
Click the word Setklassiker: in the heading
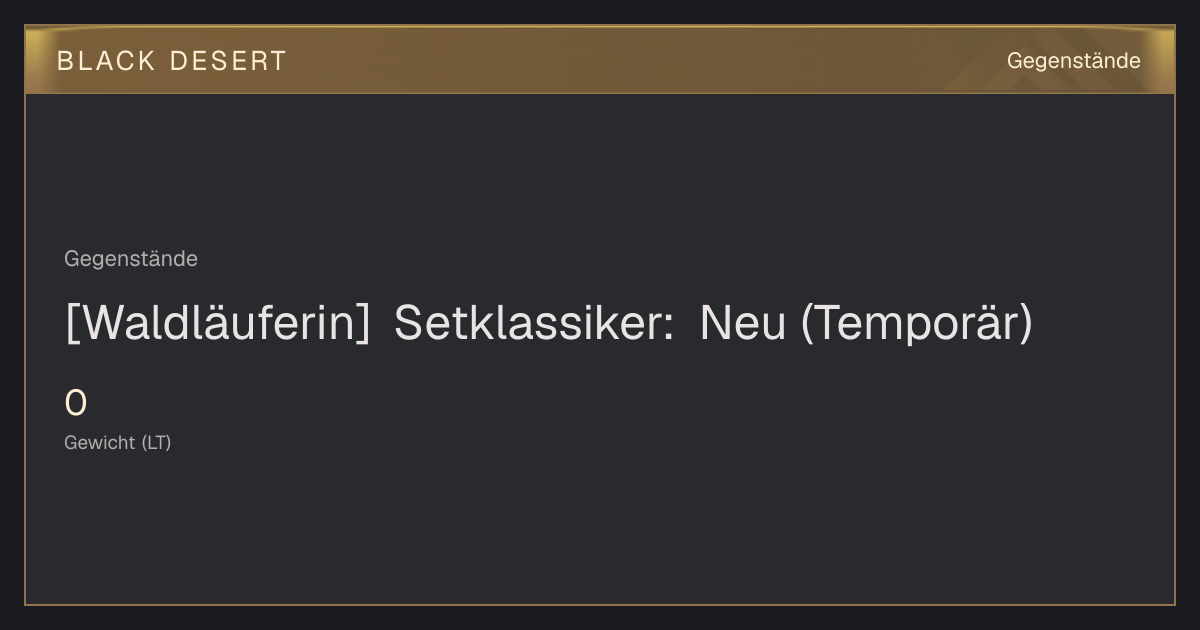(534, 324)
